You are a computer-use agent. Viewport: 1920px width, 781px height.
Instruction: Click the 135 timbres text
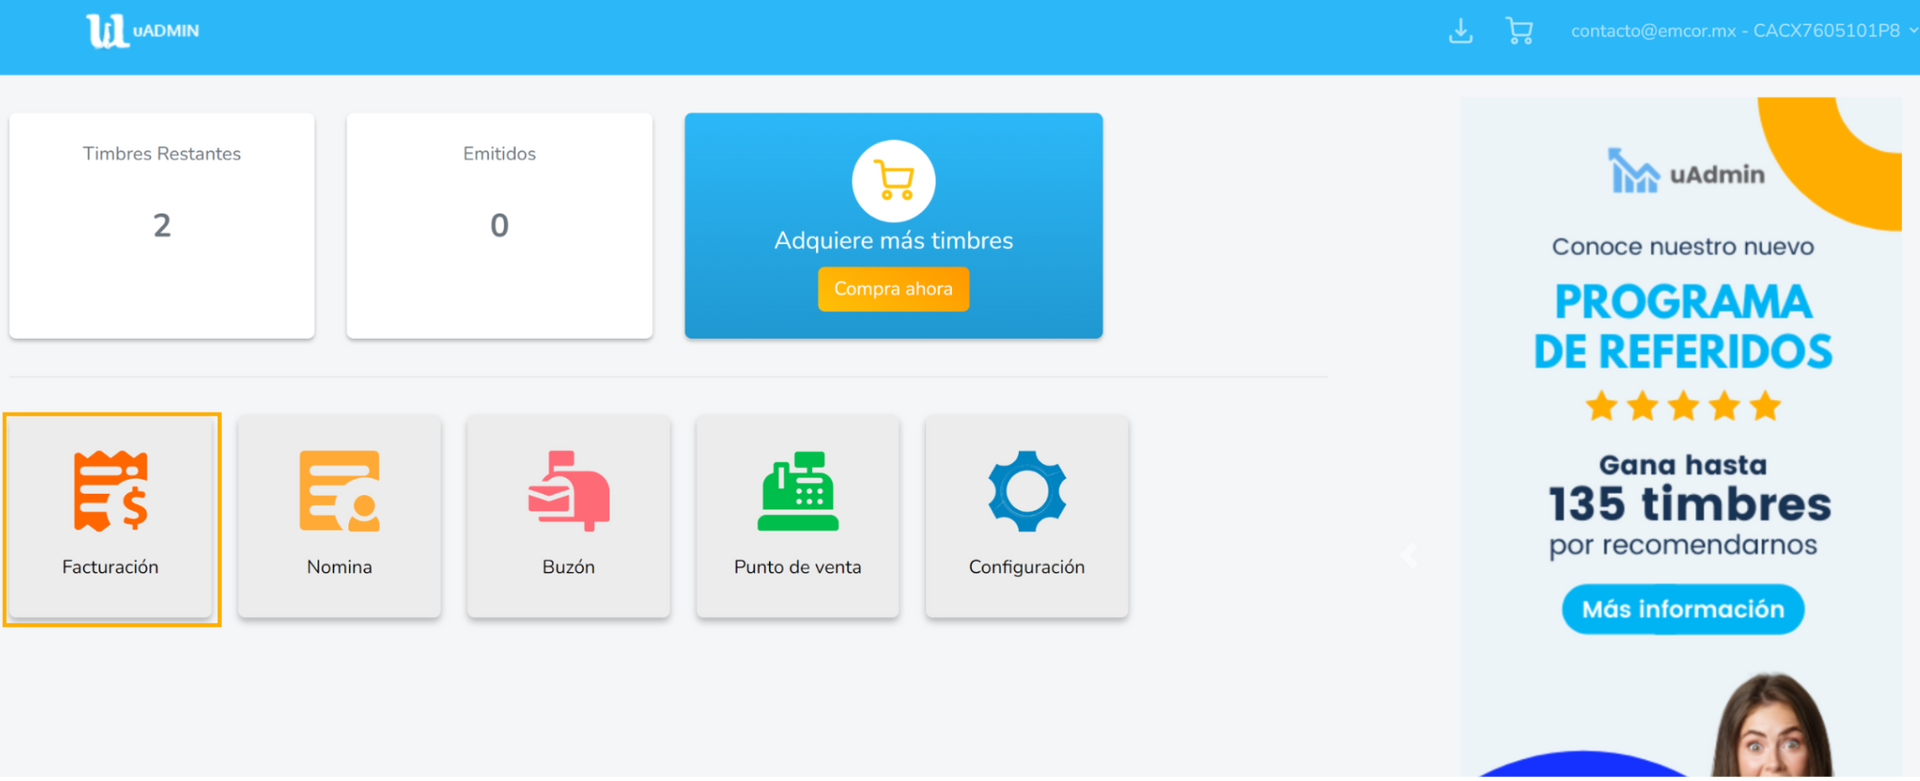click(x=1690, y=504)
